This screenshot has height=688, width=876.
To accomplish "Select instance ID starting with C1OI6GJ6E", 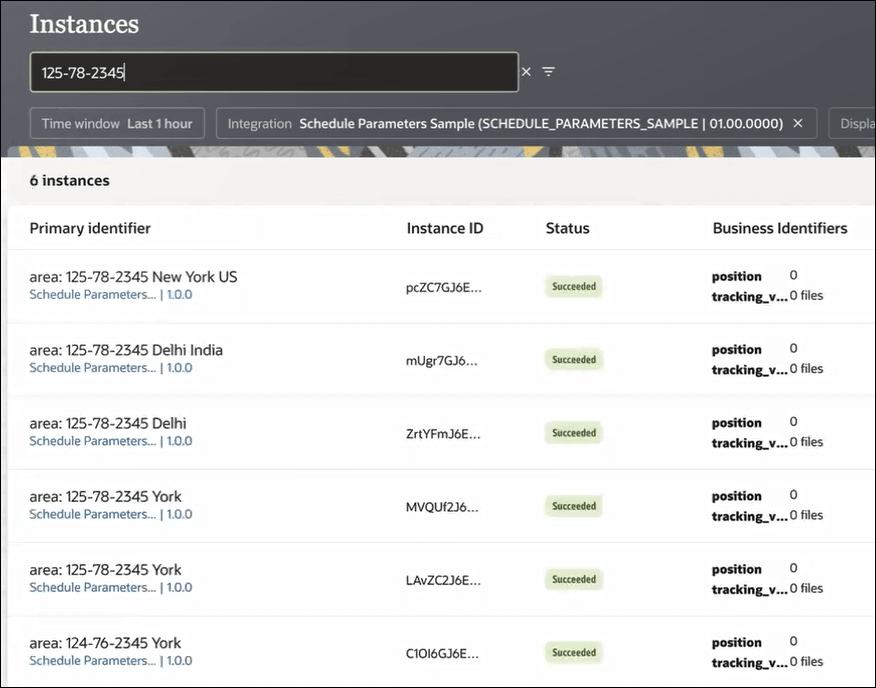I will (443, 653).
